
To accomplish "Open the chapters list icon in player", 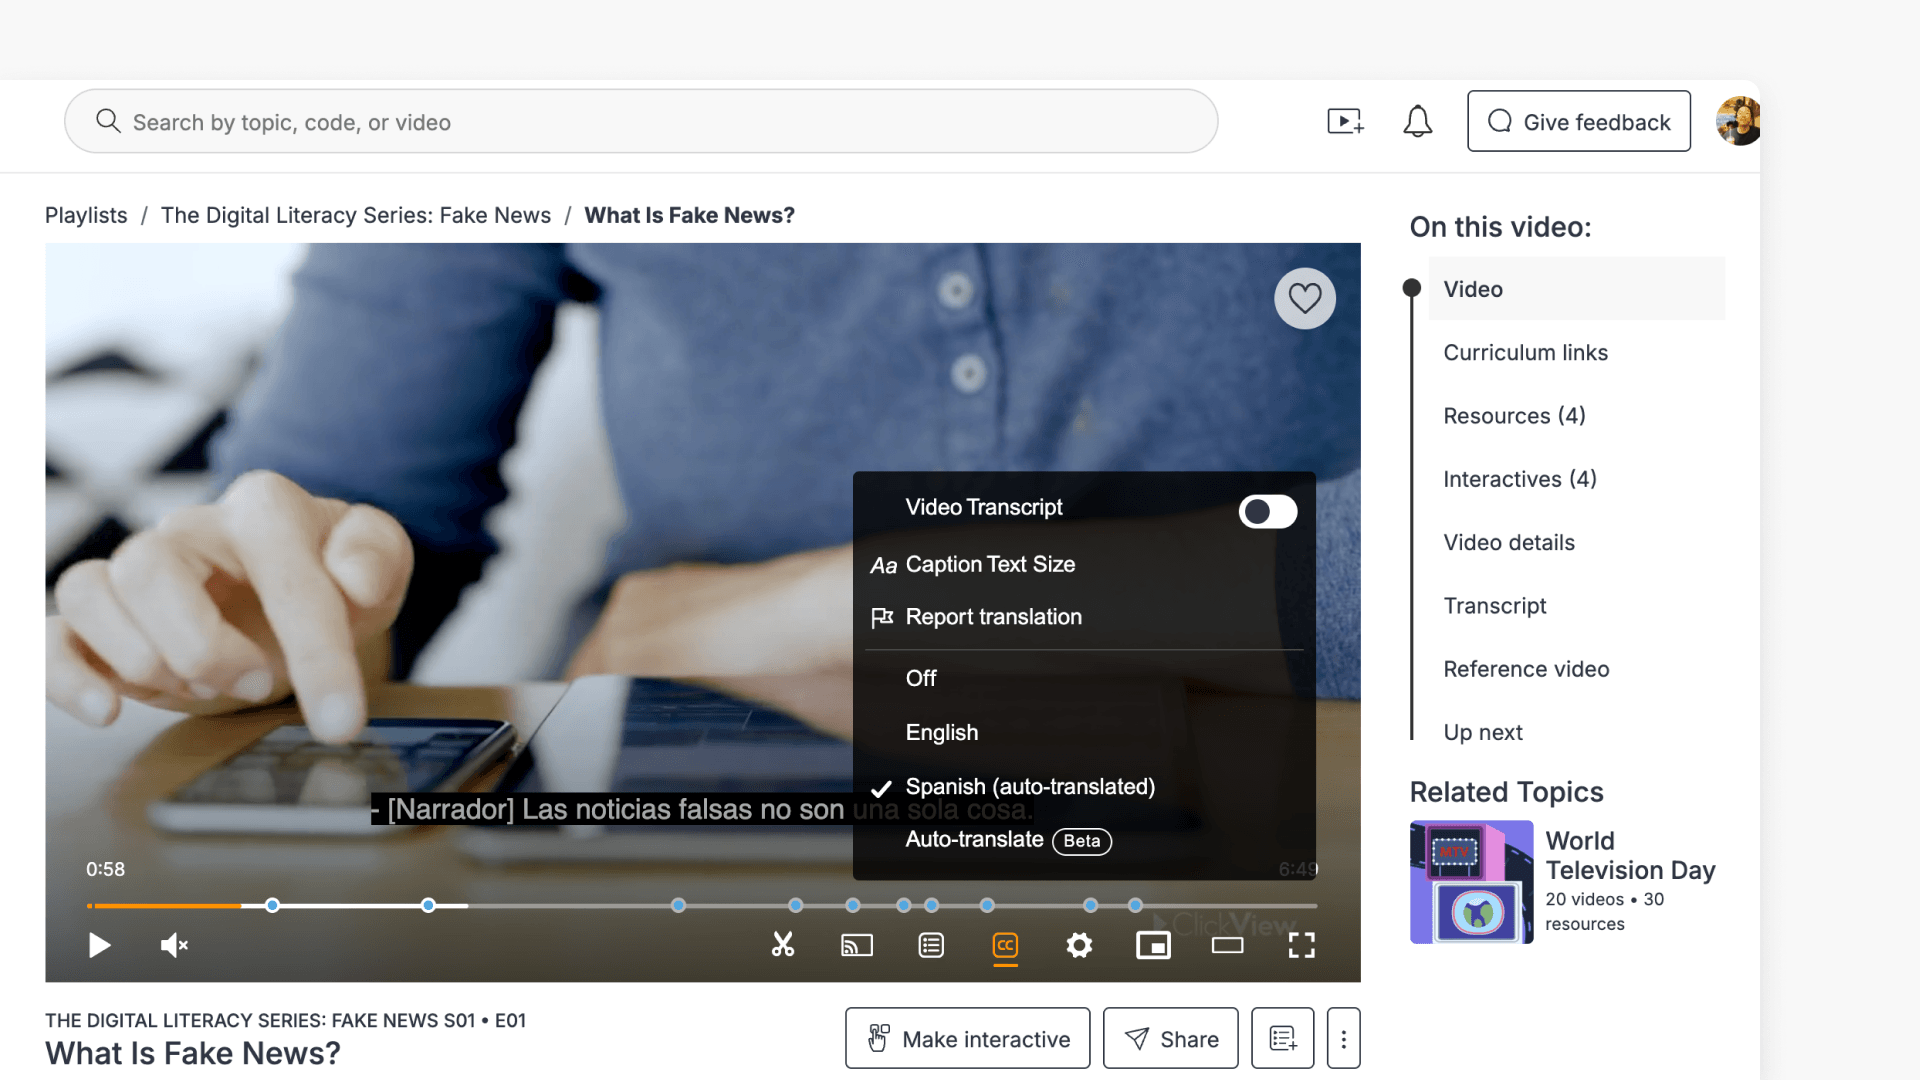I will (931, 945).
